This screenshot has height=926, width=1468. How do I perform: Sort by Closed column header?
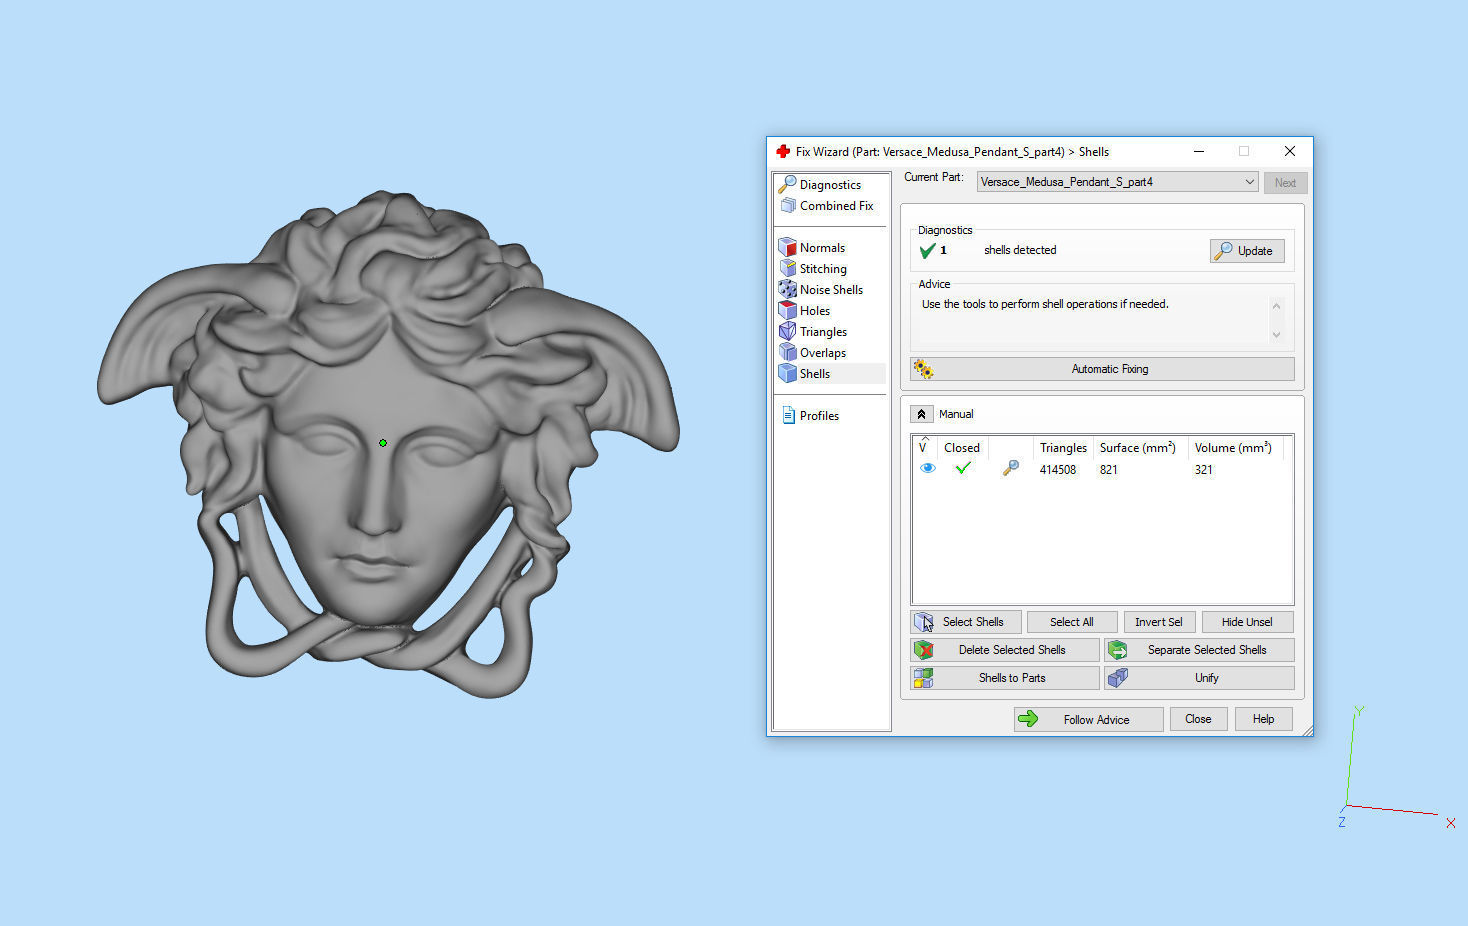pos(962,448)
